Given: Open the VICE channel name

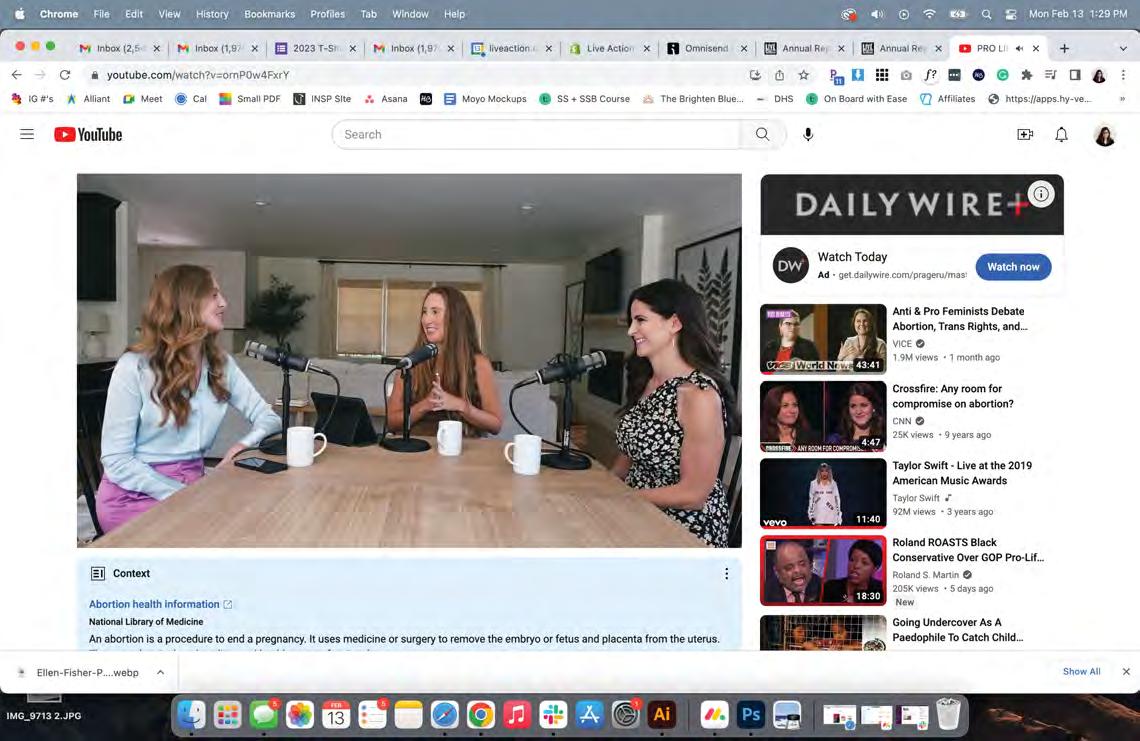Looking at the screenshot, I should point(902,344).
